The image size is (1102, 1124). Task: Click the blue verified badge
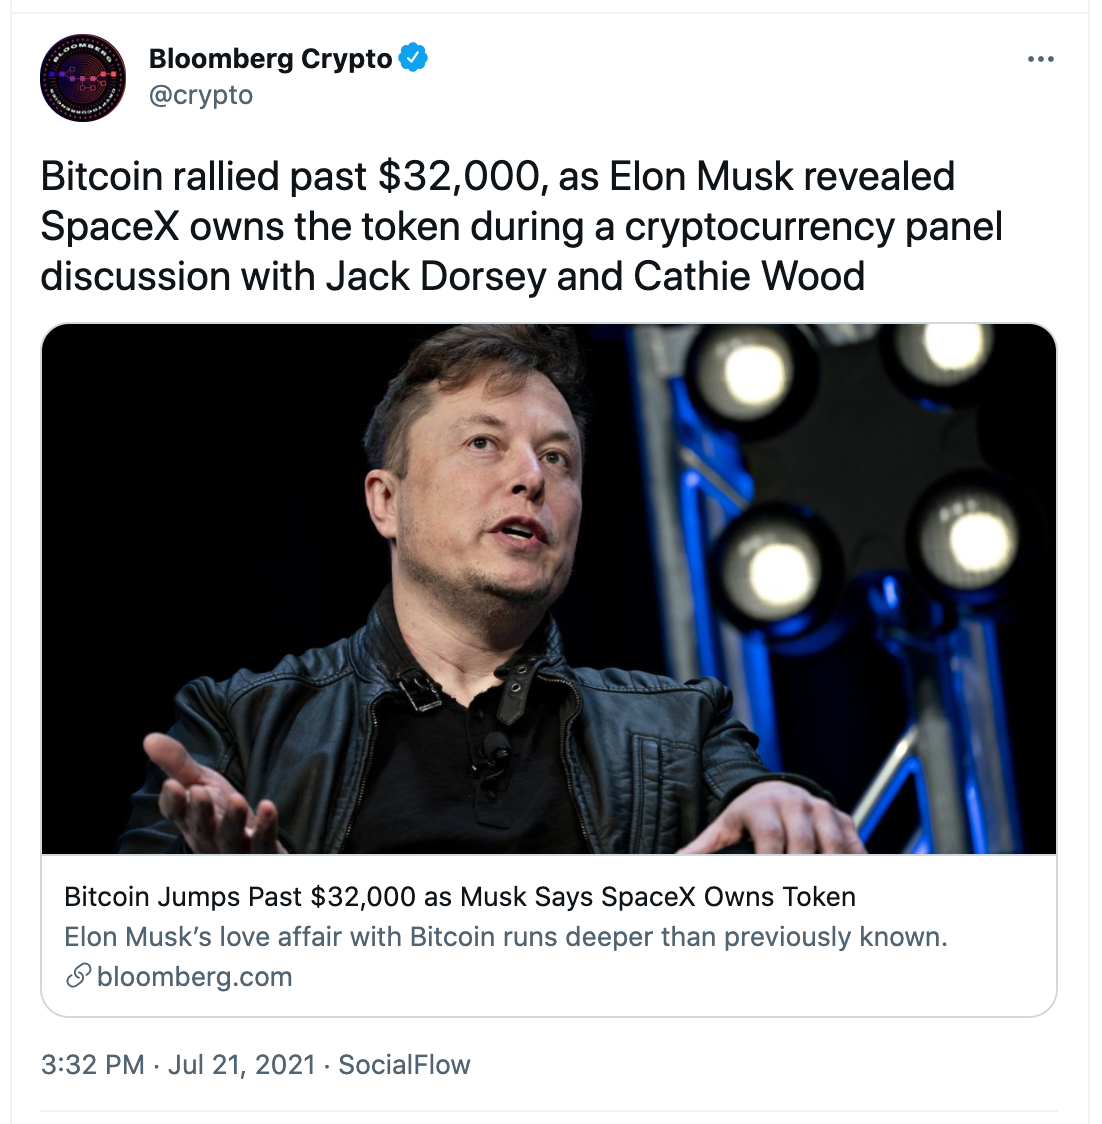click(413, 58)
